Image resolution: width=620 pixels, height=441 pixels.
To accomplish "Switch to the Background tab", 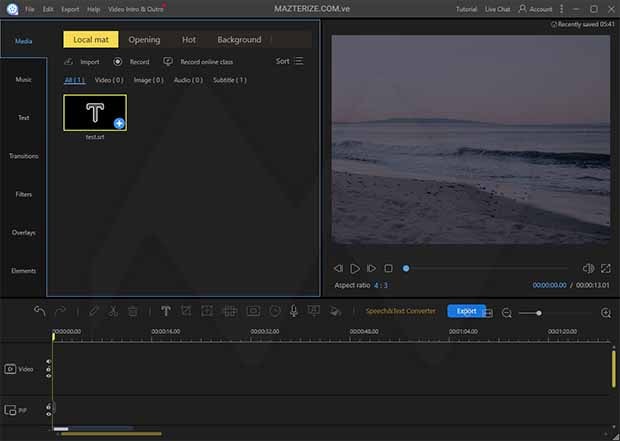I will 239,40.
